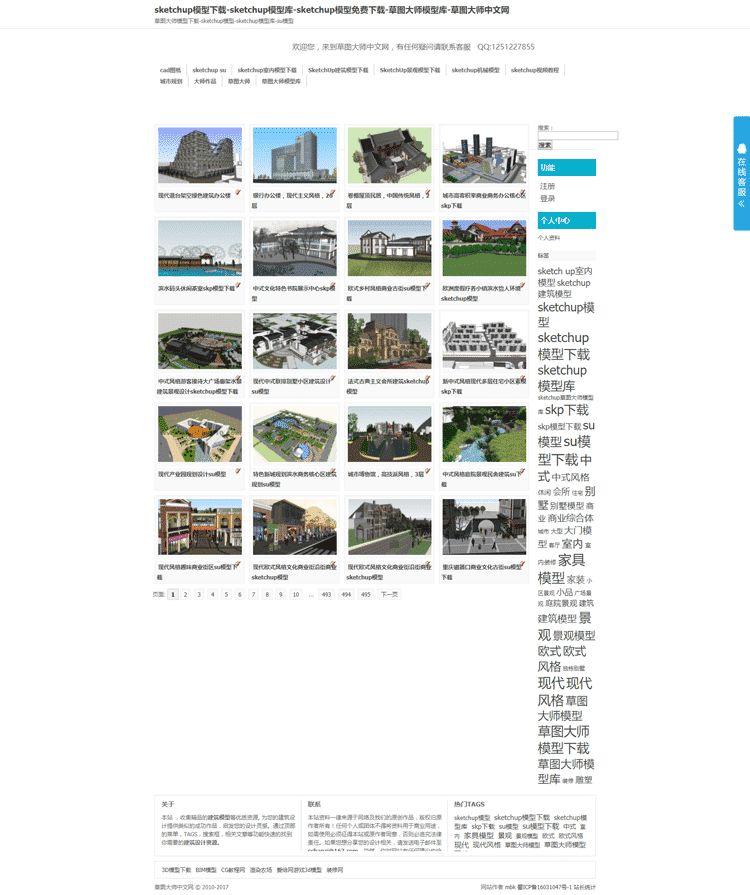Open the online customer service side tab
The width and height of the screenshot is (750, 895).
point(741,174)
